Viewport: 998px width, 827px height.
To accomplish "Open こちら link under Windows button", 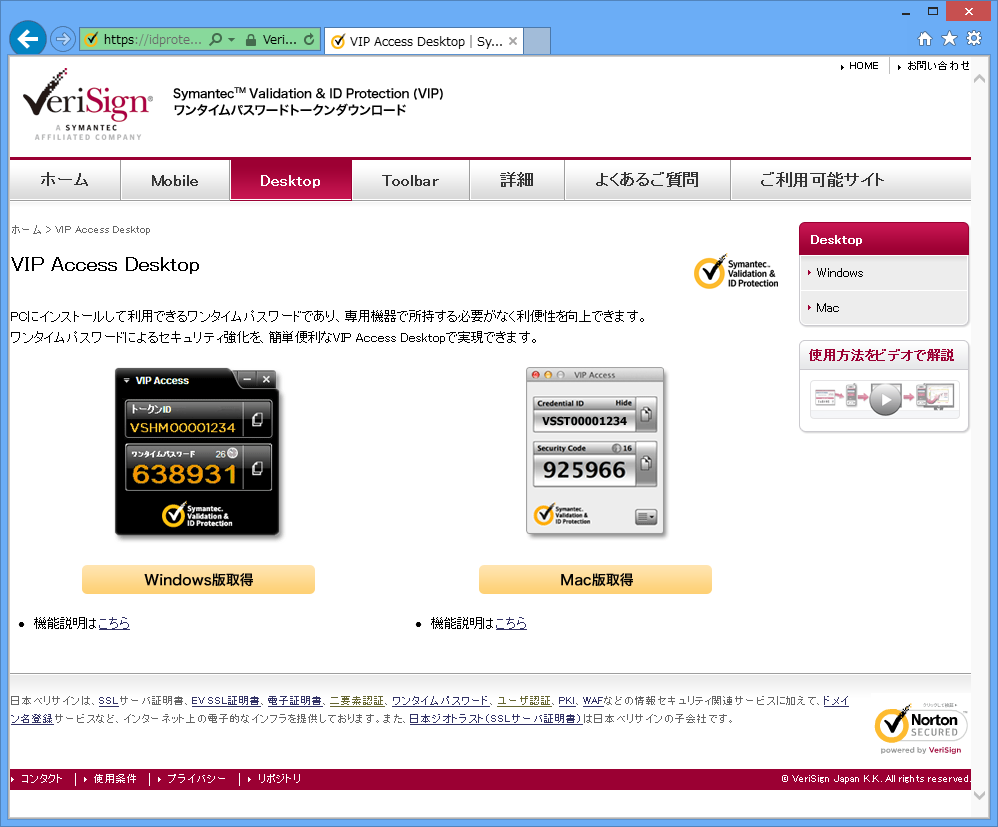I will coord(114,623).
